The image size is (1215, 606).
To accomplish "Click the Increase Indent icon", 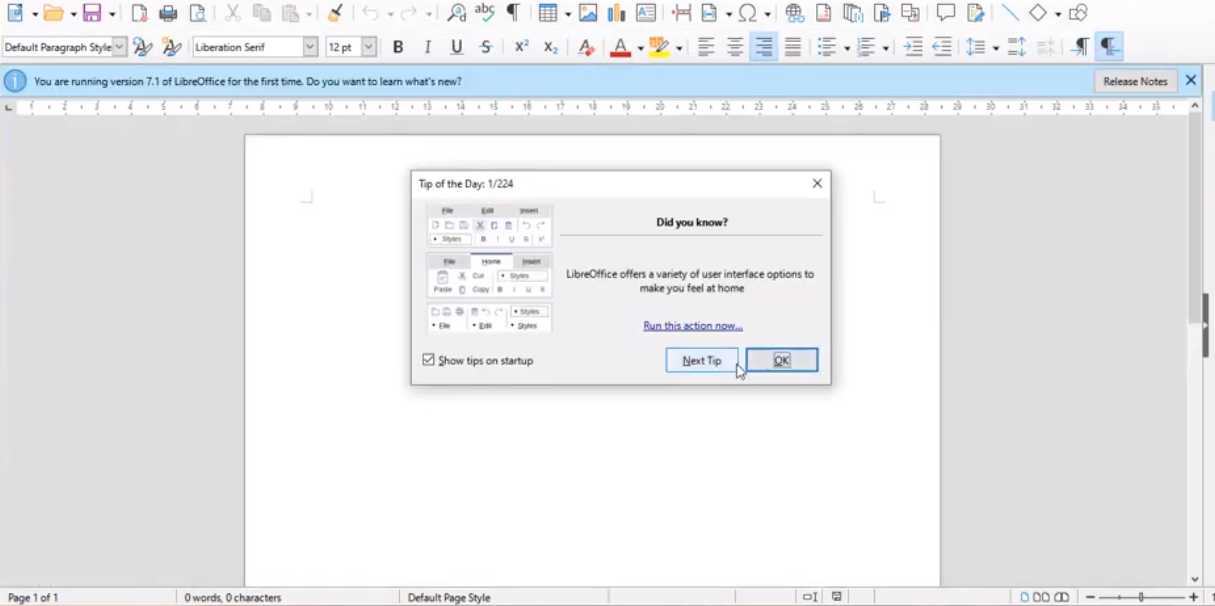I will (913, 47).
